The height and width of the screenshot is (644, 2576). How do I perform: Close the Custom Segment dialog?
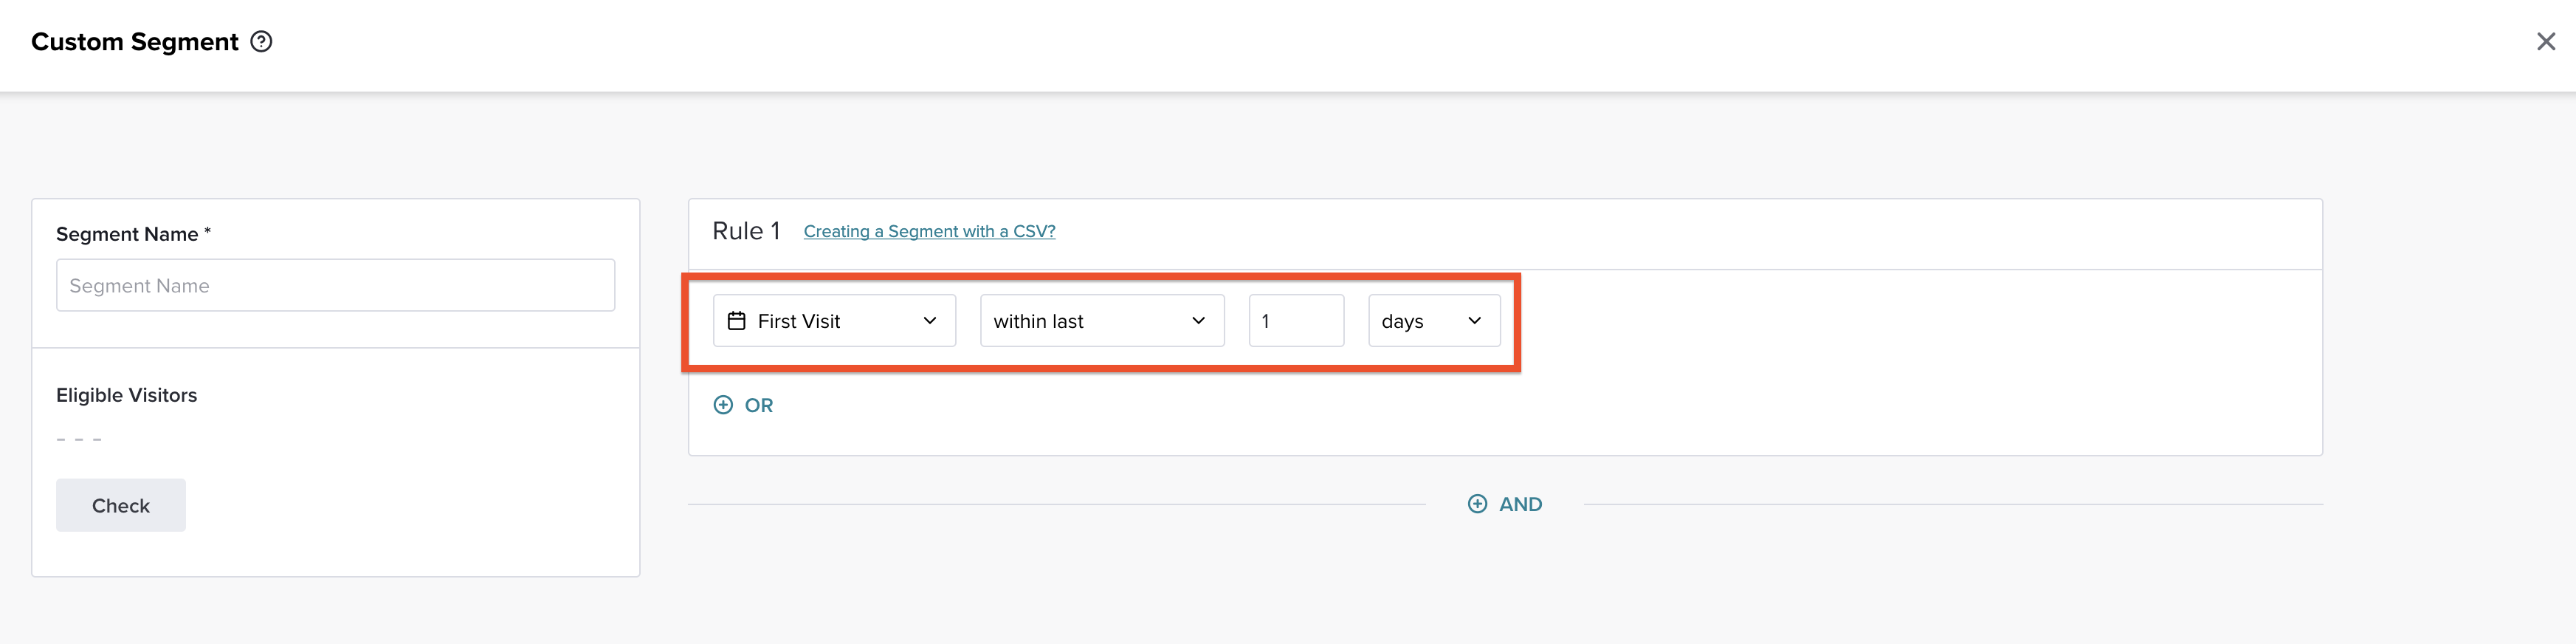(x=2545, y=42)
